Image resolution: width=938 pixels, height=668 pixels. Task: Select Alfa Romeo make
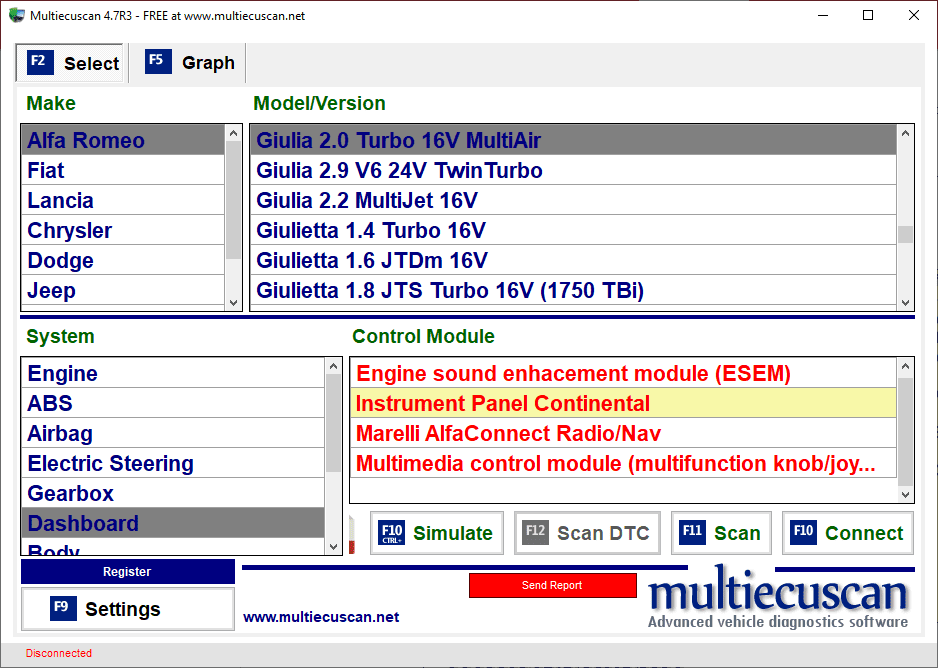[x=123, y=140]
